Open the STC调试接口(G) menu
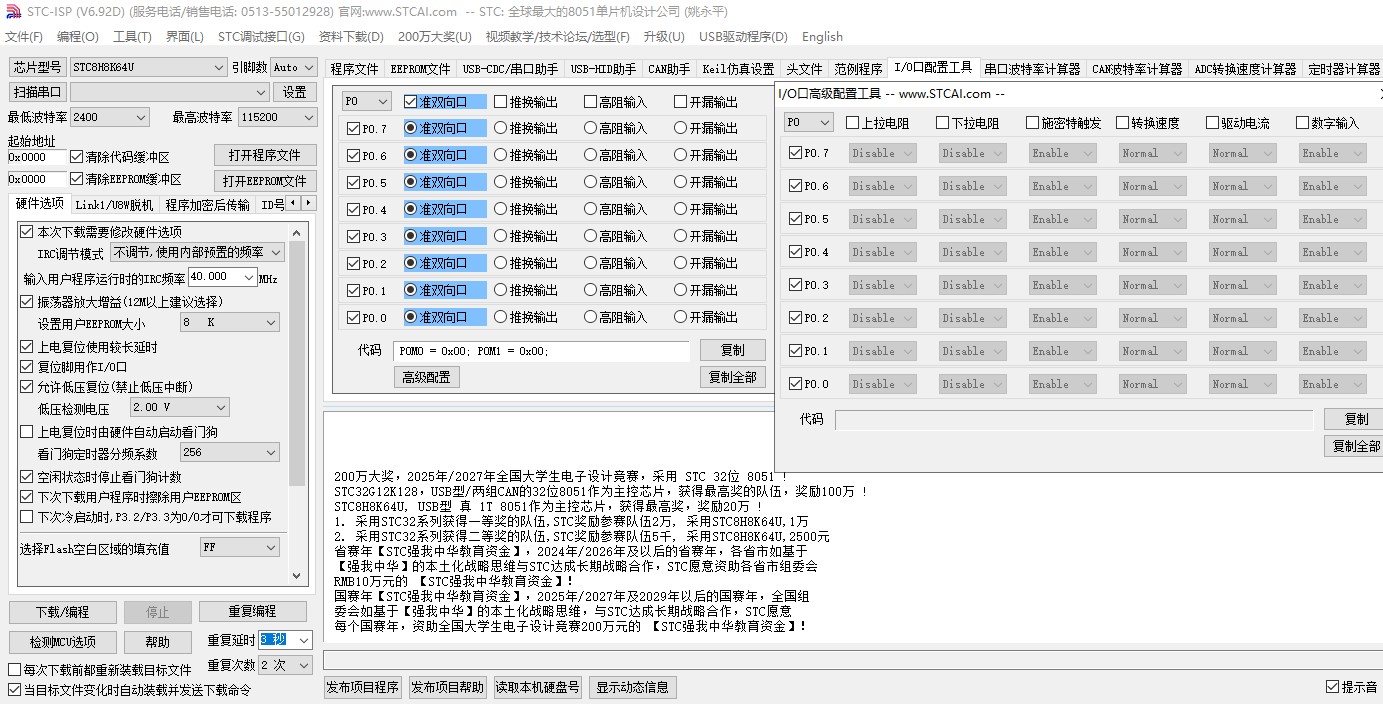 261,37
